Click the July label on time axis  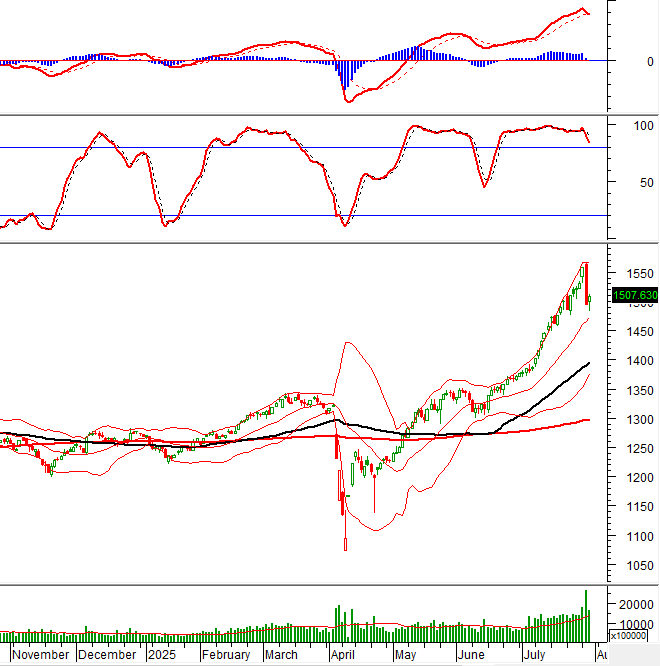[534, 655]
